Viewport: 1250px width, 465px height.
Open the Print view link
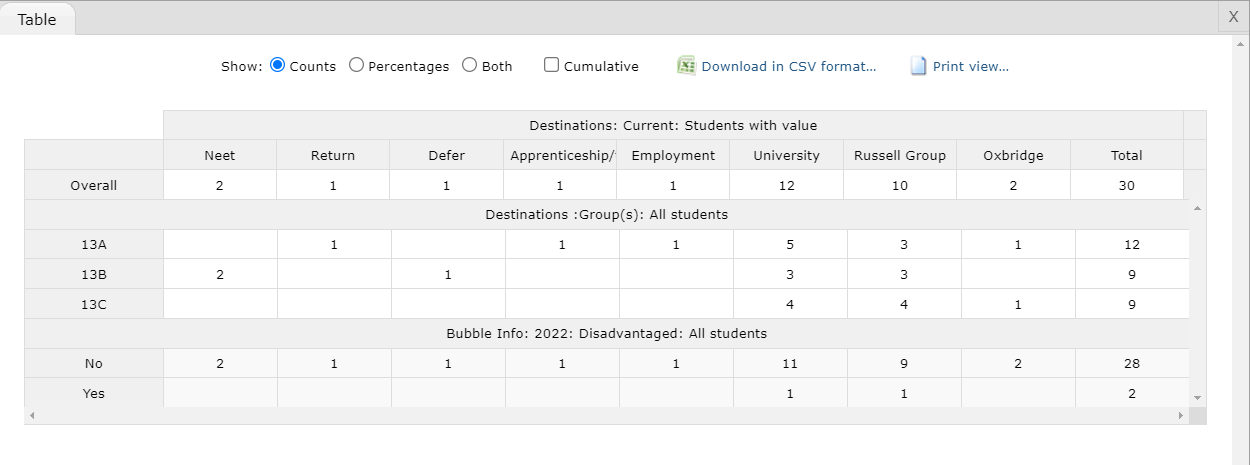[971, 66]
